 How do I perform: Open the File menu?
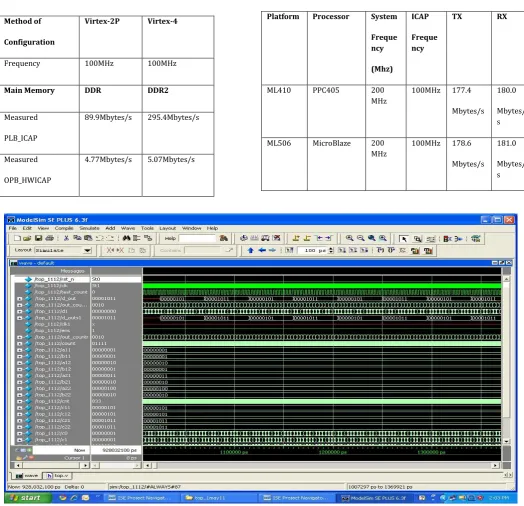coord(13,228)
